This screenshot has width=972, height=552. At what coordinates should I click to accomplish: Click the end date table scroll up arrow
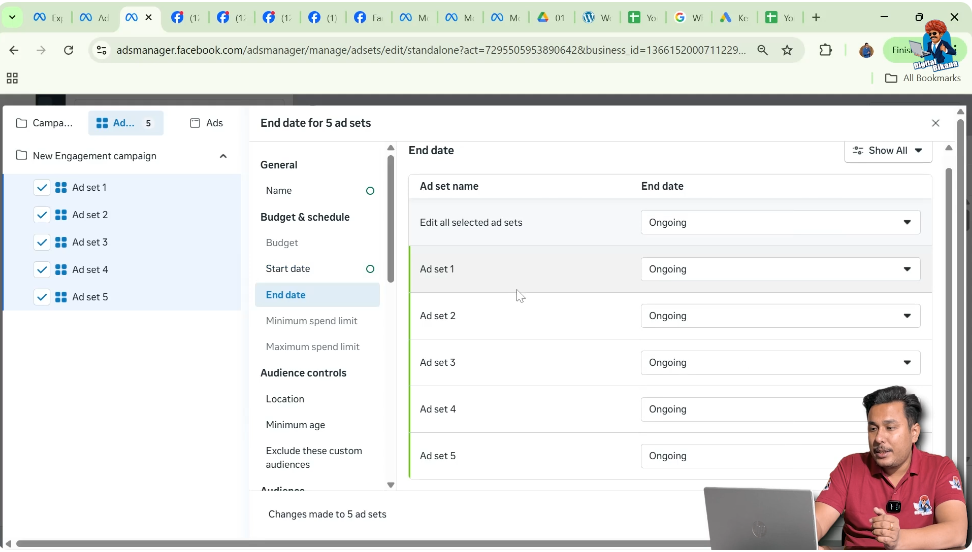click(x=948, y=148)
